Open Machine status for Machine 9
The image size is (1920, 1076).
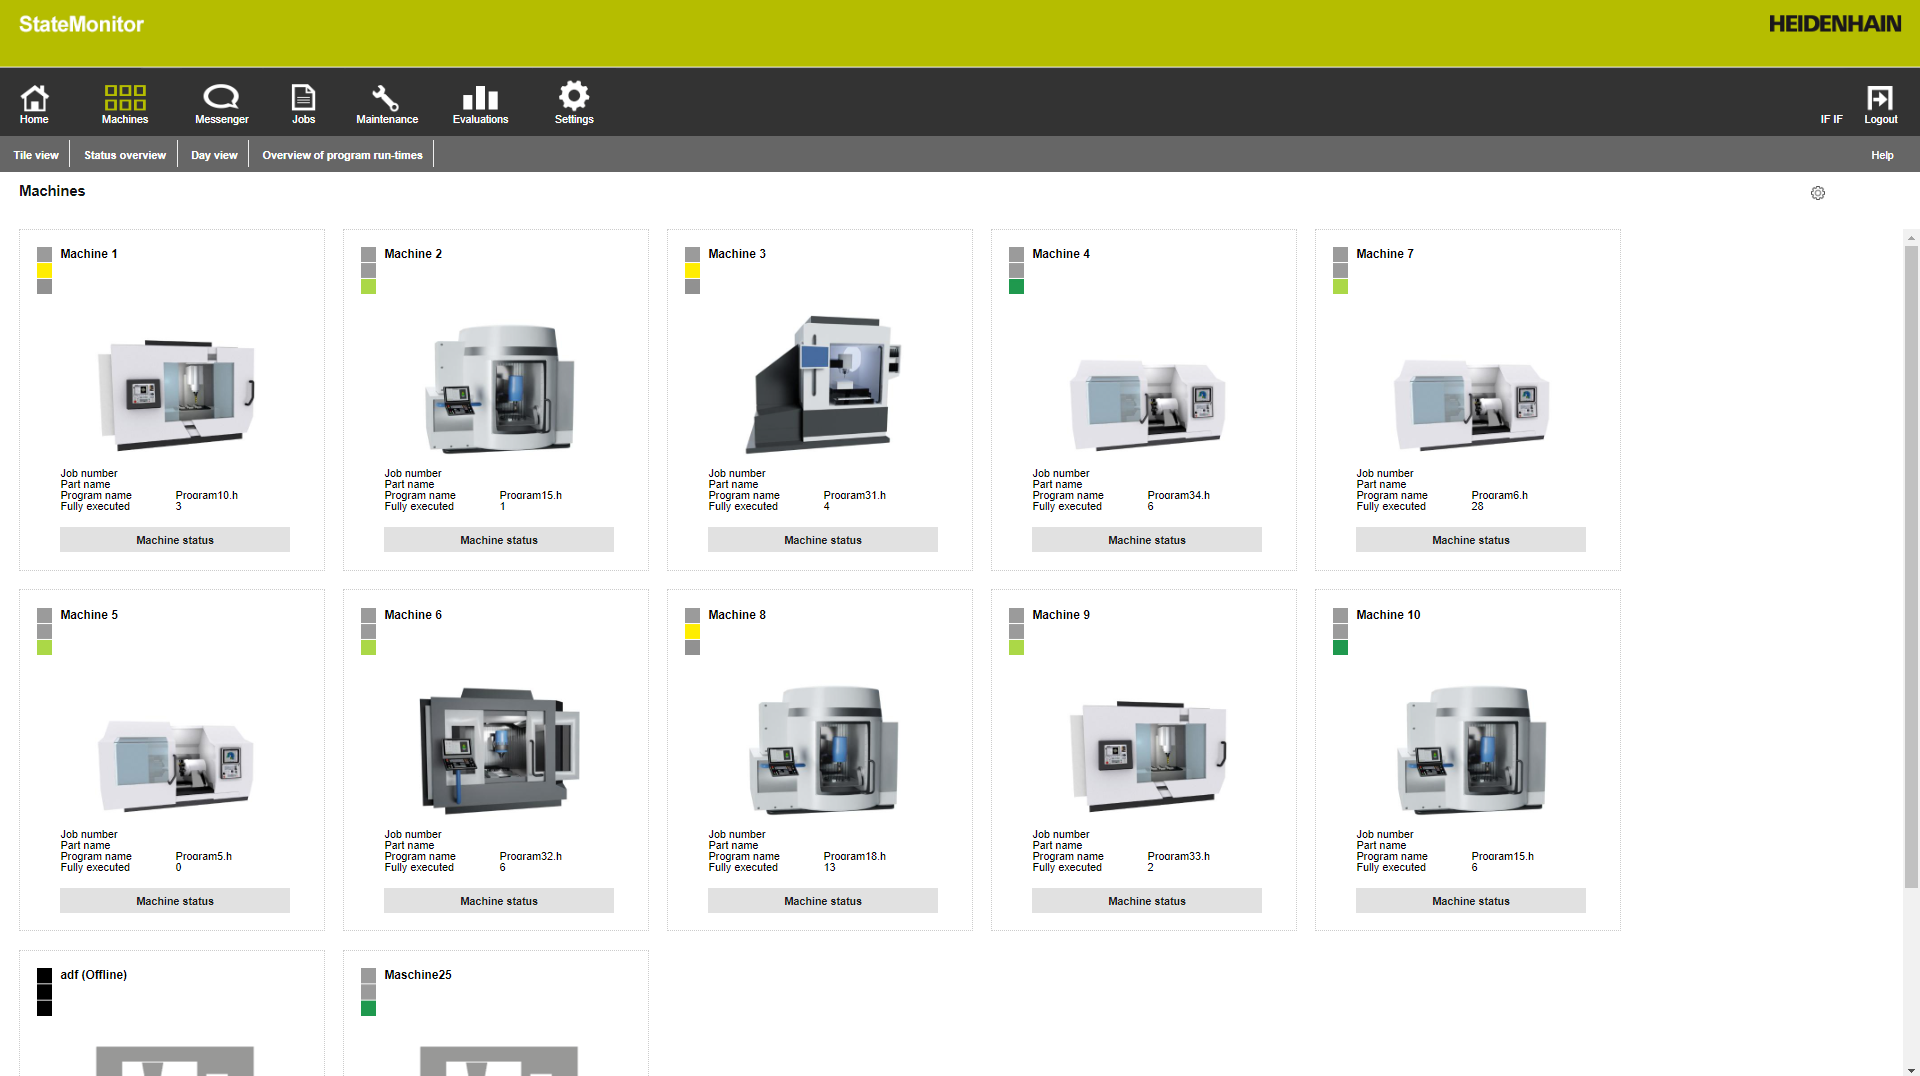tap(1147, 901)
